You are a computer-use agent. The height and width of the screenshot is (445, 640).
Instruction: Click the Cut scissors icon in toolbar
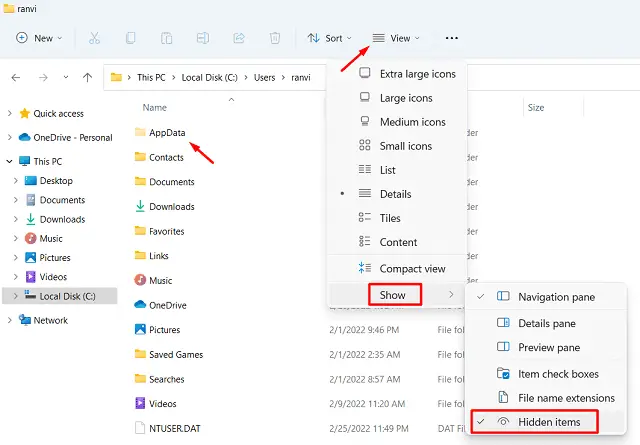click(94, 38)
